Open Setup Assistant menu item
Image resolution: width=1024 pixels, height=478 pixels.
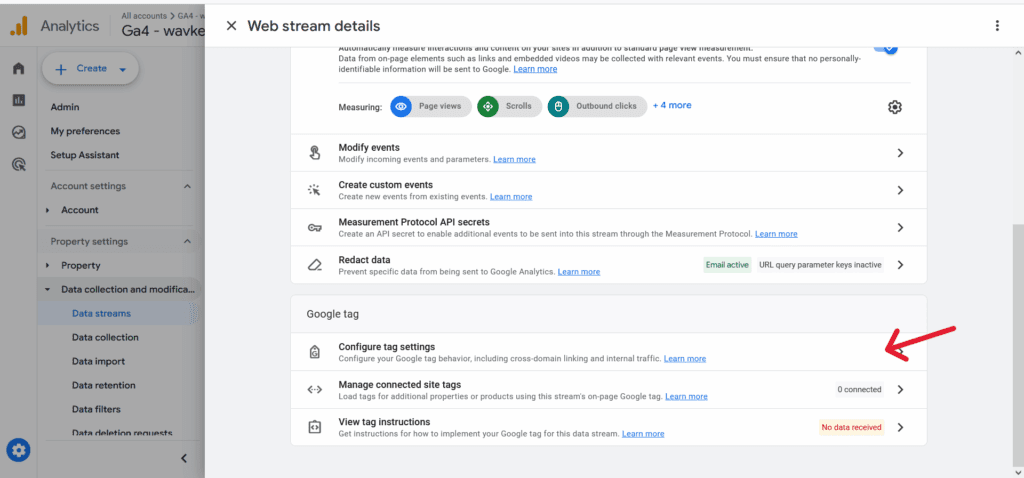tap(85, 155)
